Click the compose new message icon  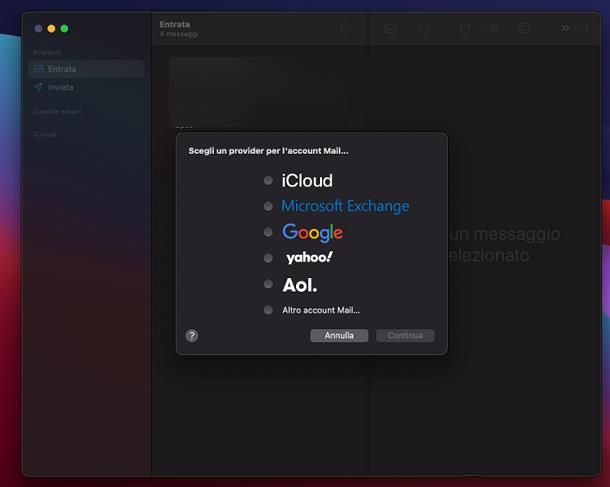pos(424,28)
